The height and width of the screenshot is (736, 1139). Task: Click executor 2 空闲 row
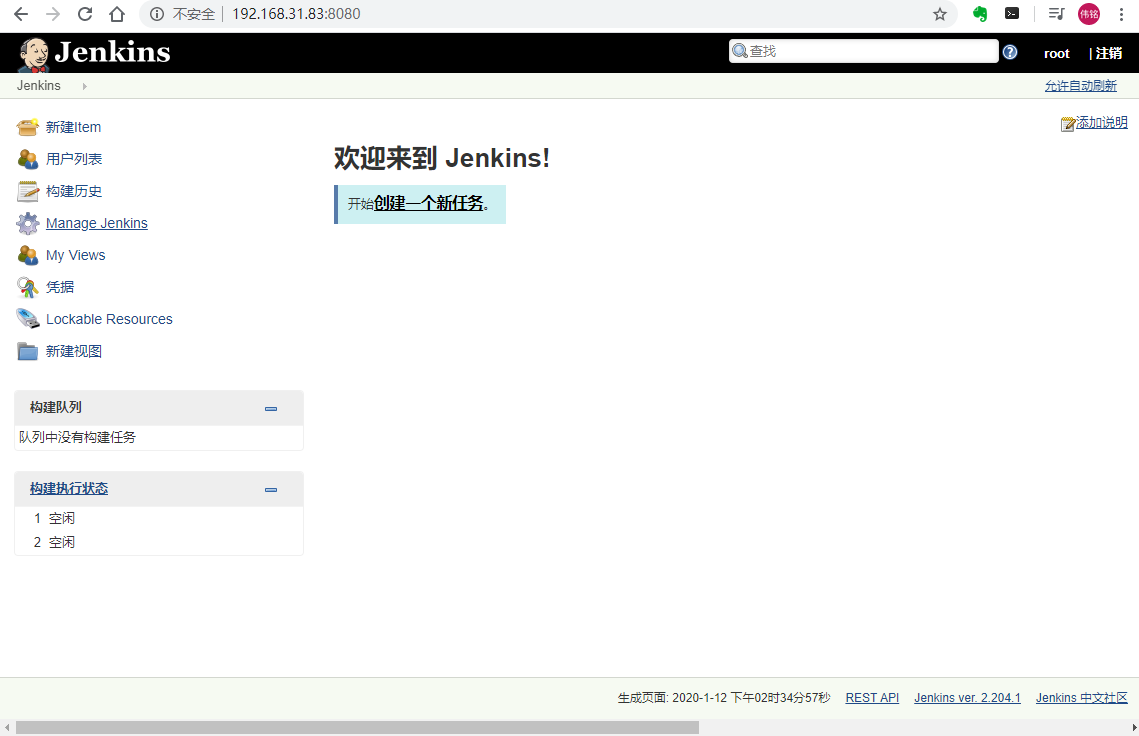coord(158,542)
